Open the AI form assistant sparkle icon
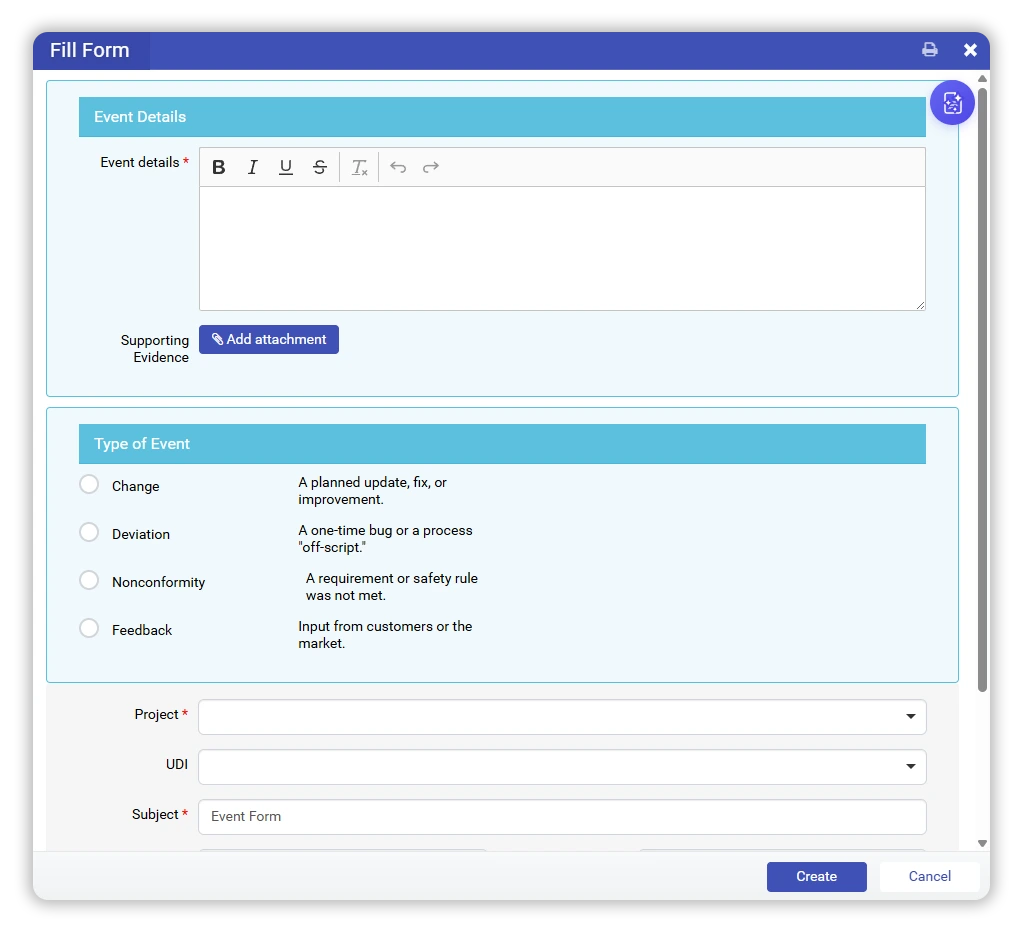This screenshot has height=932, width=1024. (x=951, y=102)
